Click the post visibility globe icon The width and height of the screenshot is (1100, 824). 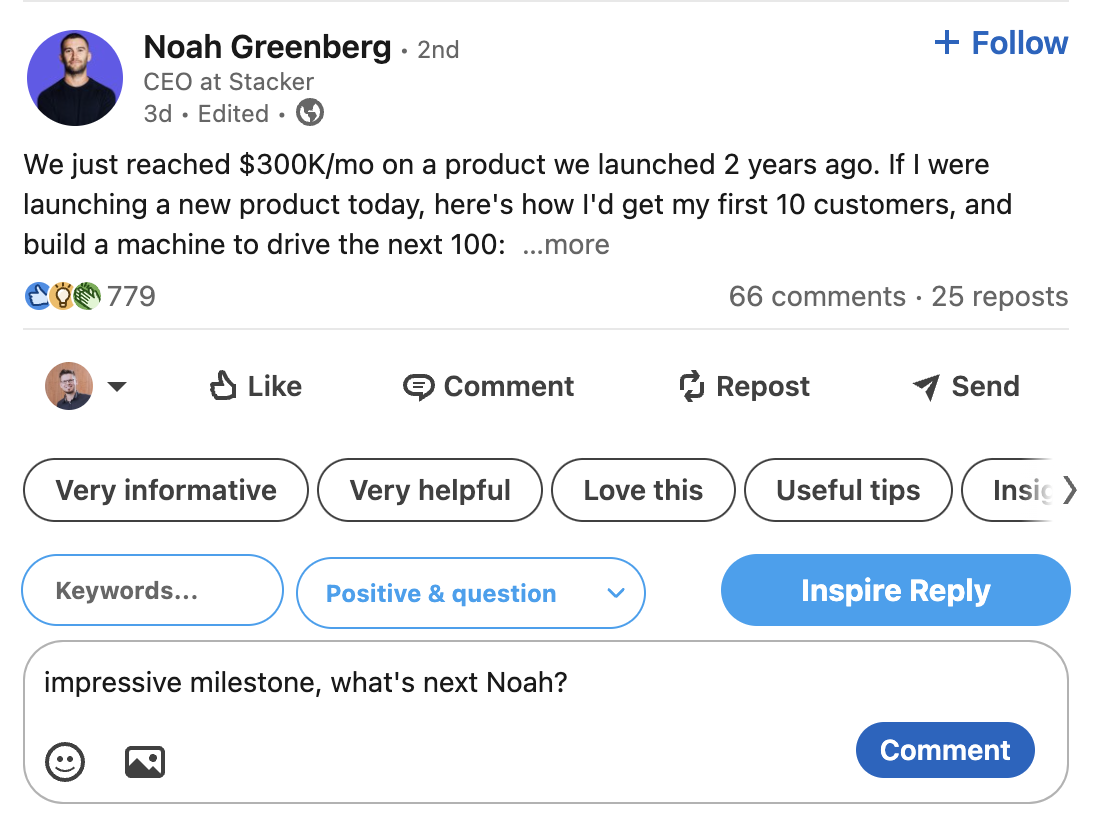click(308, 113)
